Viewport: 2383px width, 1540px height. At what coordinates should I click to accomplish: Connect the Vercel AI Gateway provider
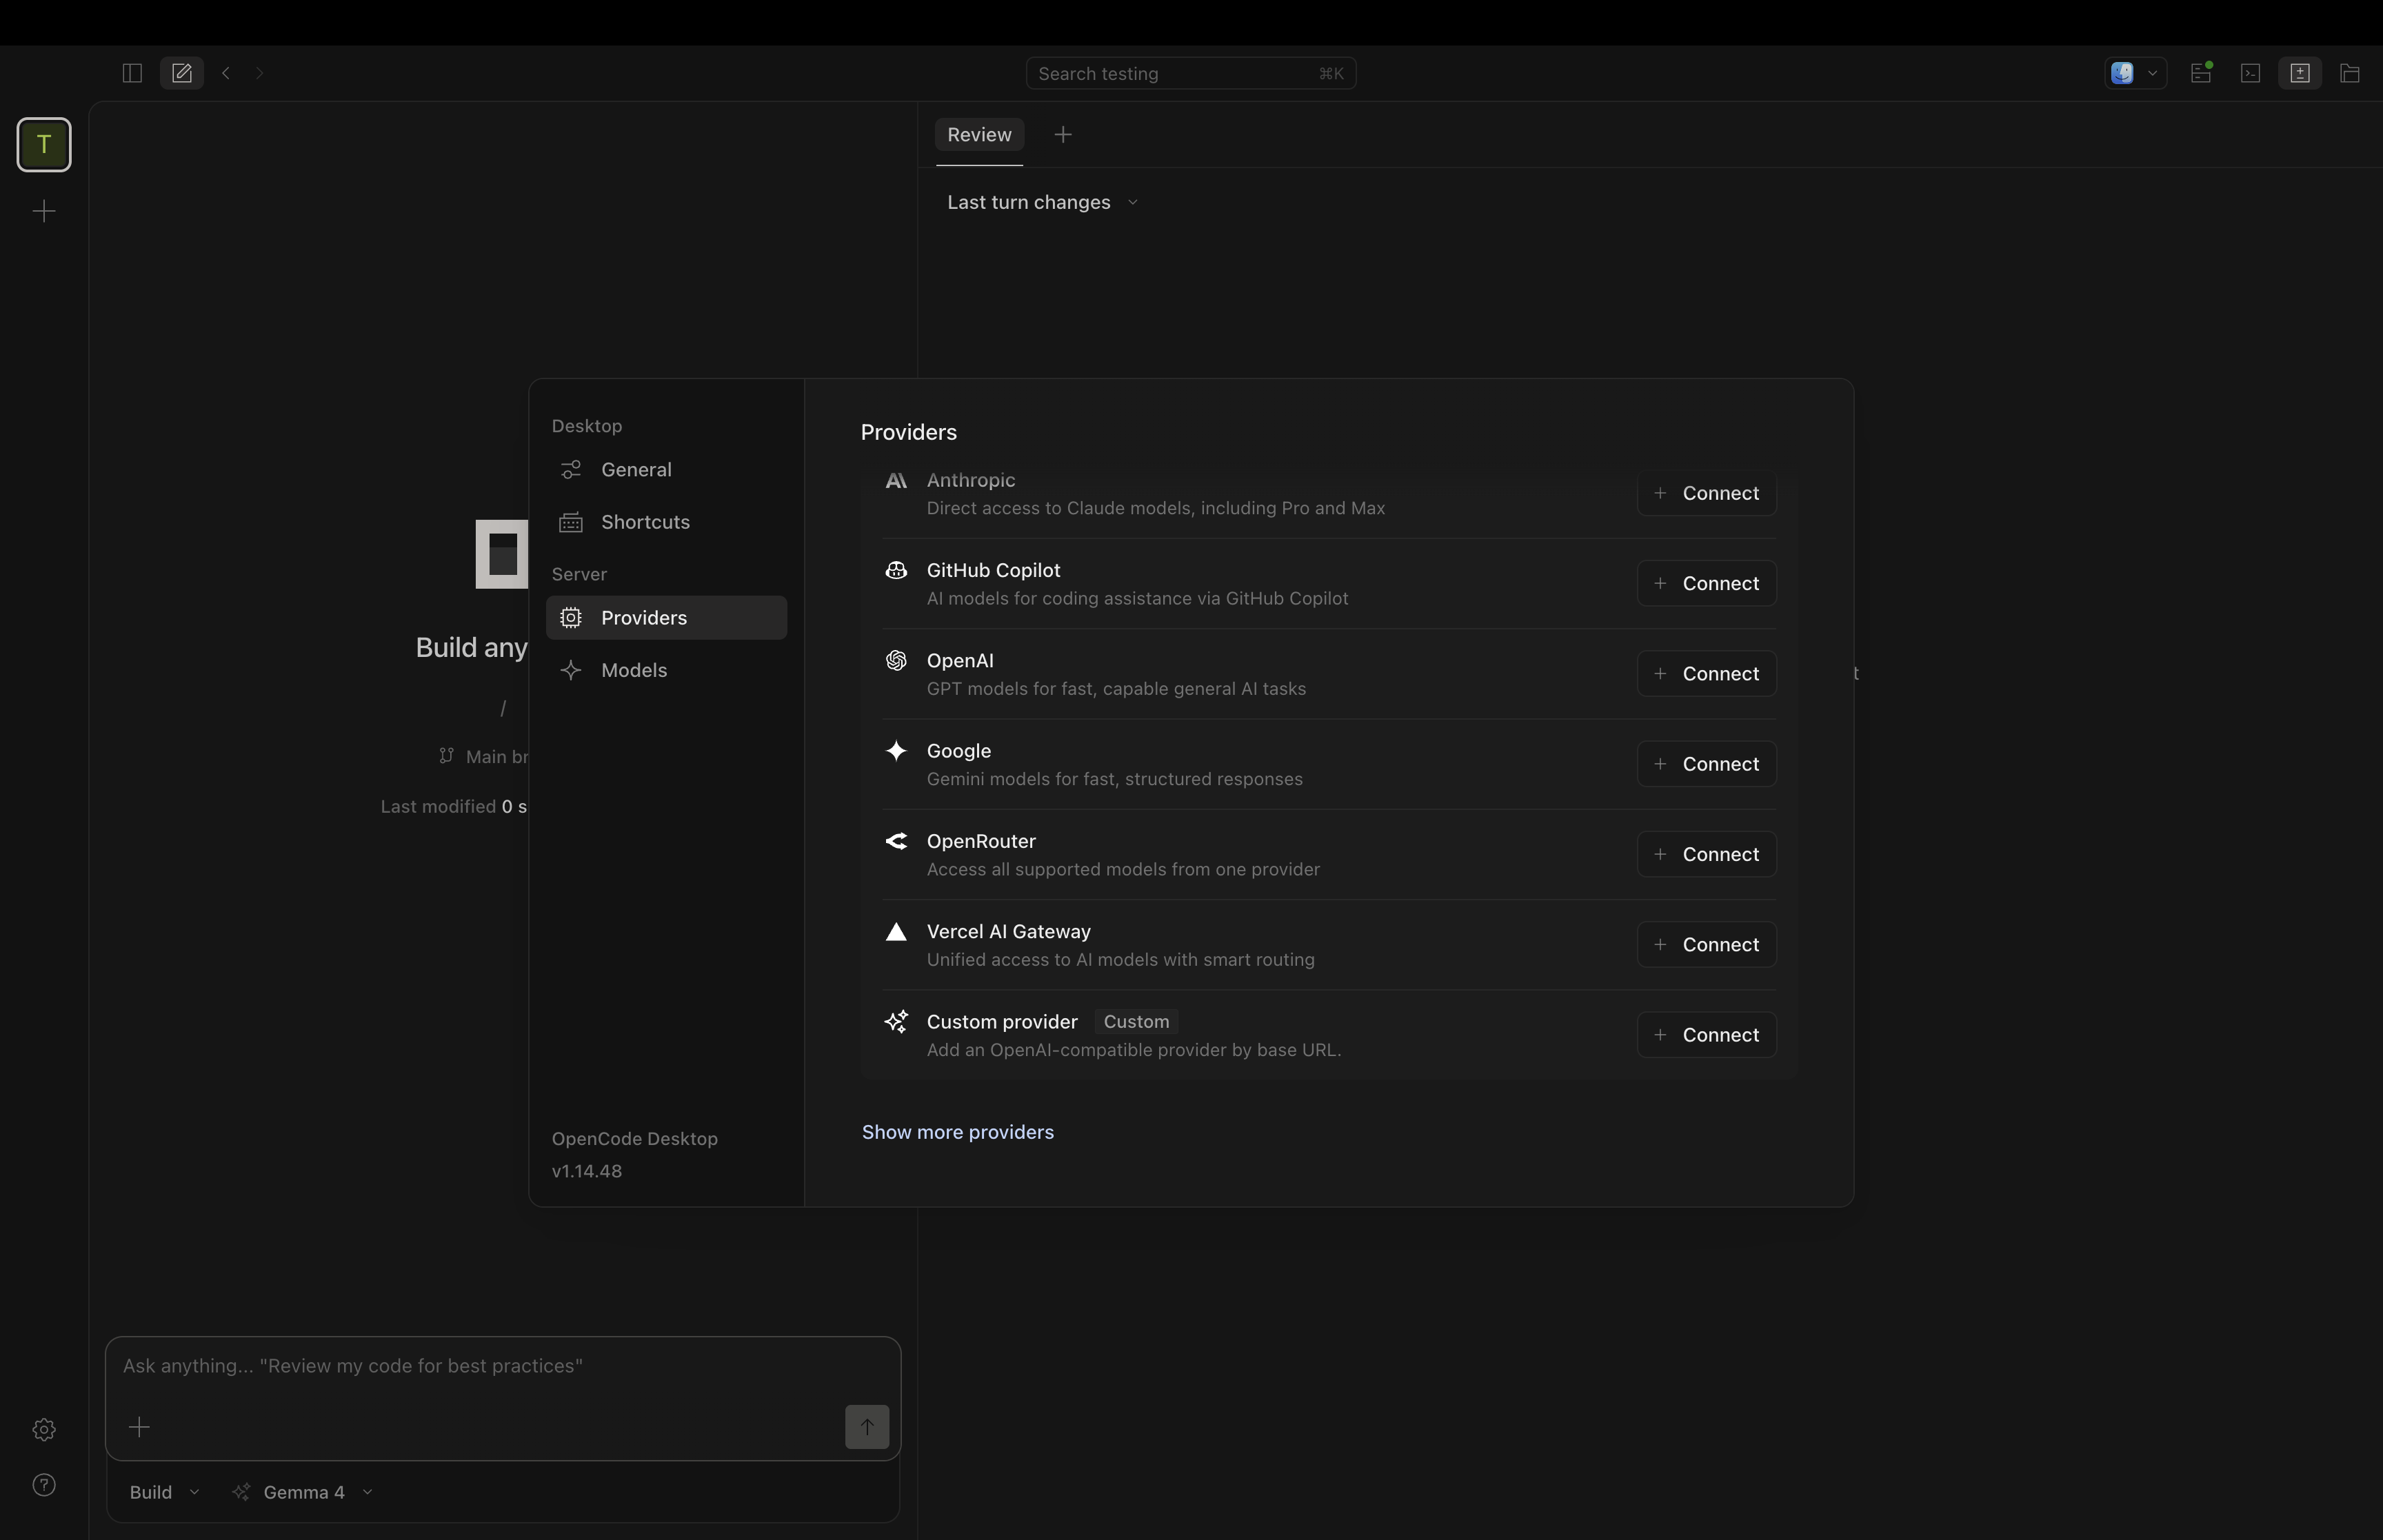1706,944
